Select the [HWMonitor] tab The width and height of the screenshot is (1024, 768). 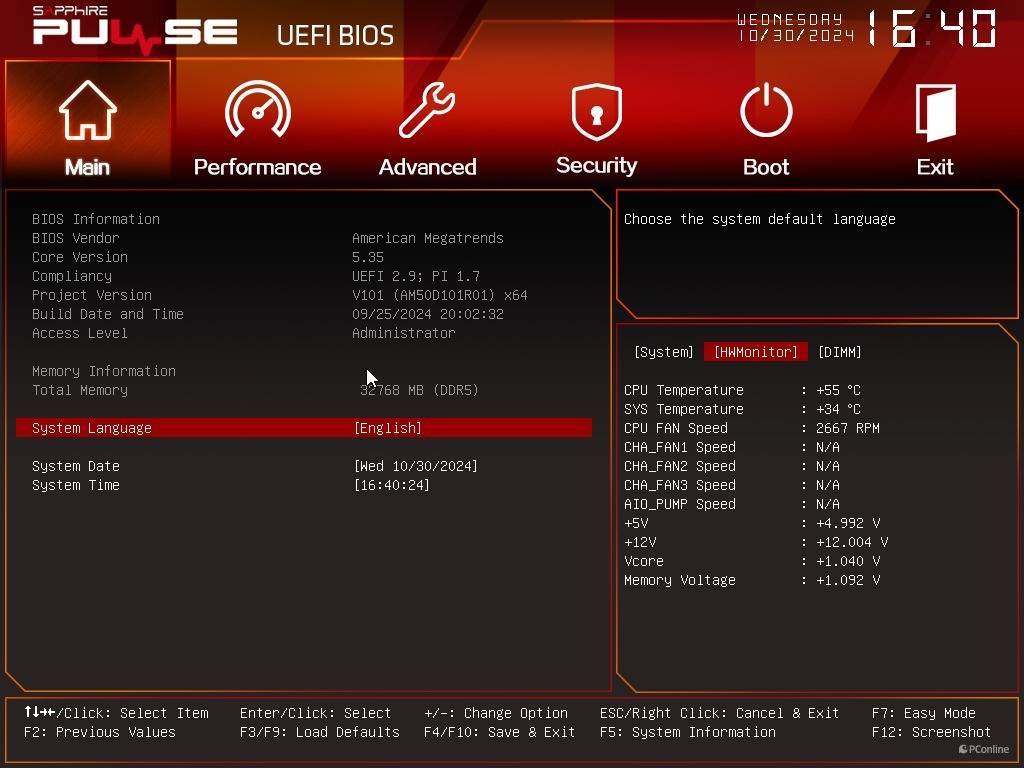755,352
